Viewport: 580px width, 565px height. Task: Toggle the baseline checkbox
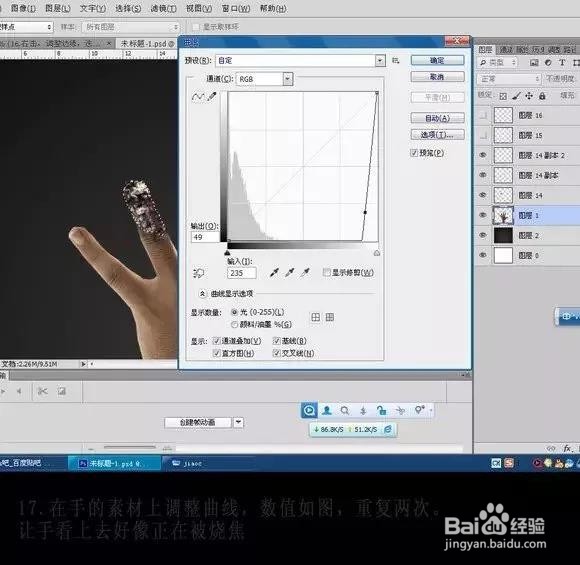pyautogui.click(x=276, y=341)
